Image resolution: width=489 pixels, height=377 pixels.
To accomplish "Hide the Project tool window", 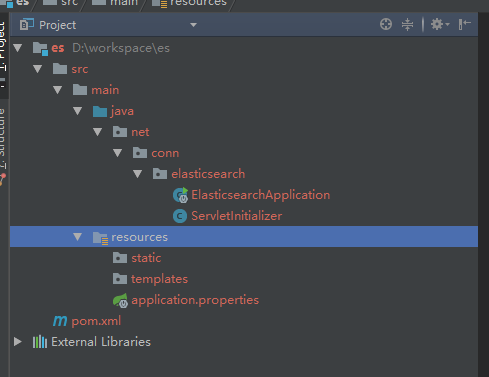I will coord(464,24).
